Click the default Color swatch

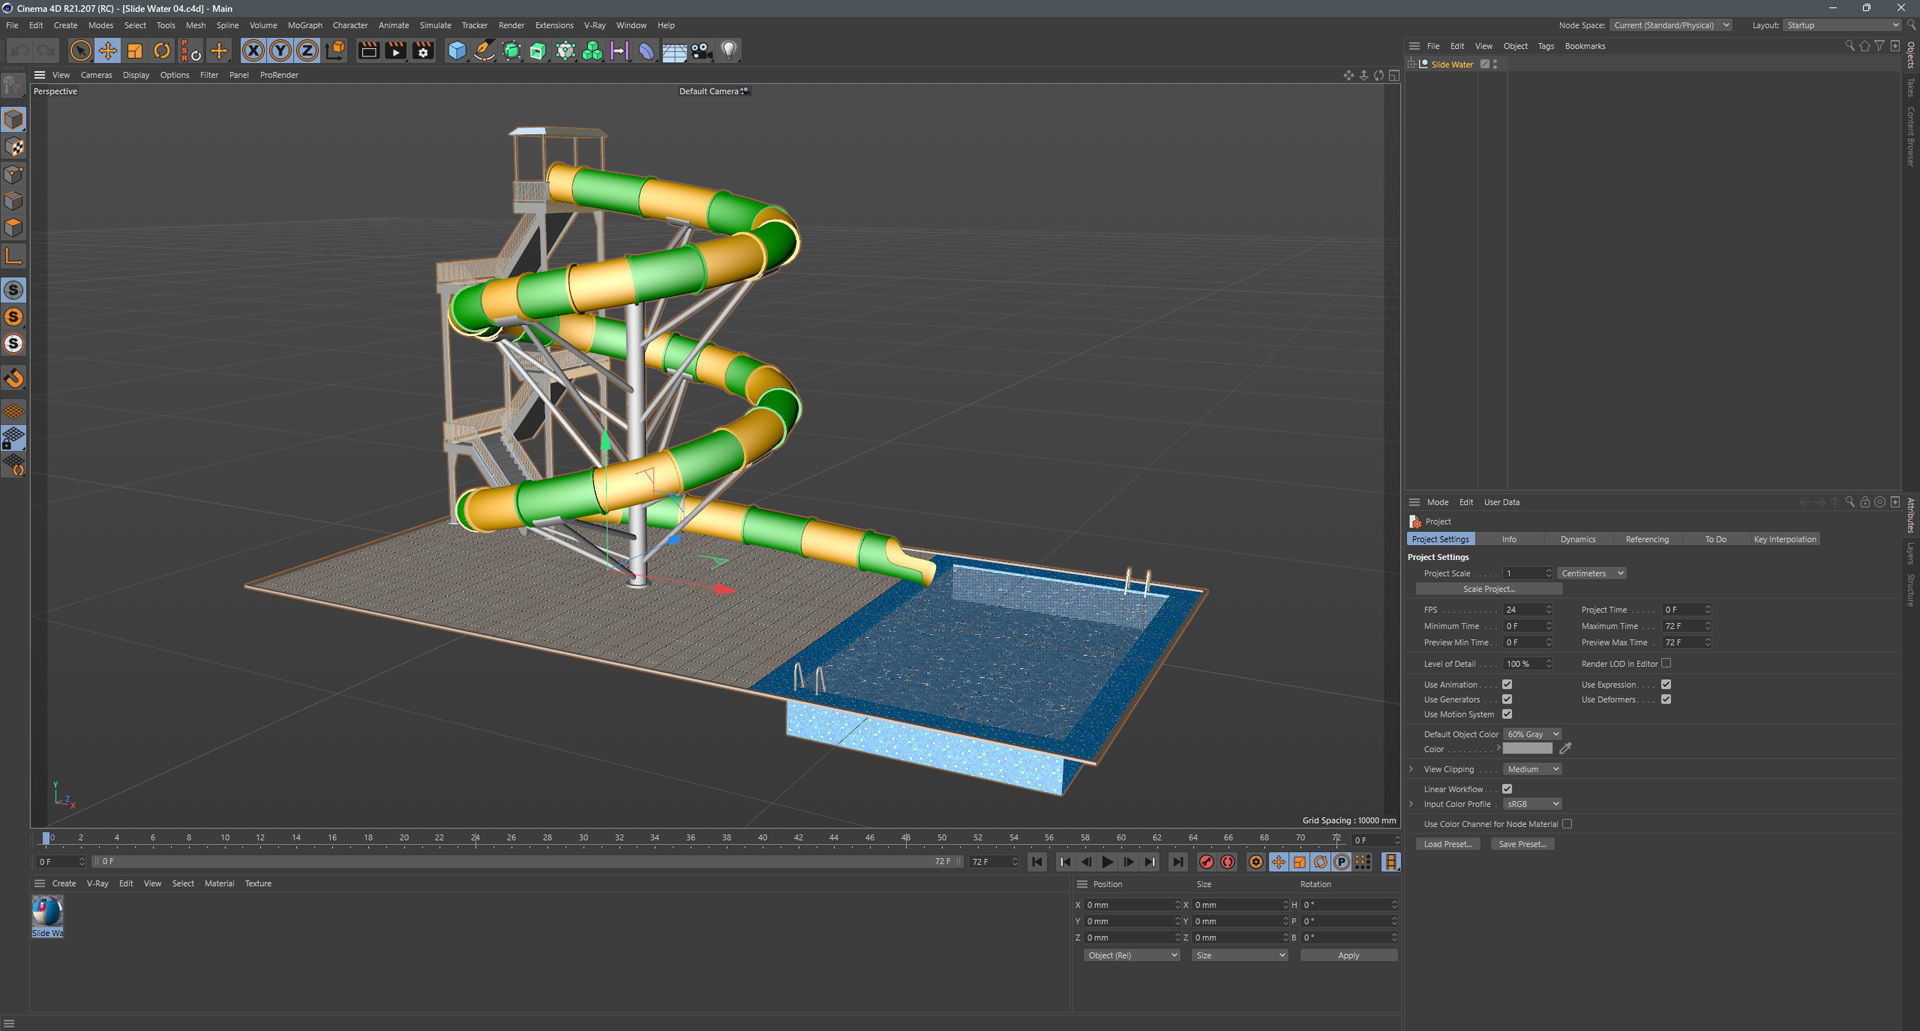(x=1527, y=748)
